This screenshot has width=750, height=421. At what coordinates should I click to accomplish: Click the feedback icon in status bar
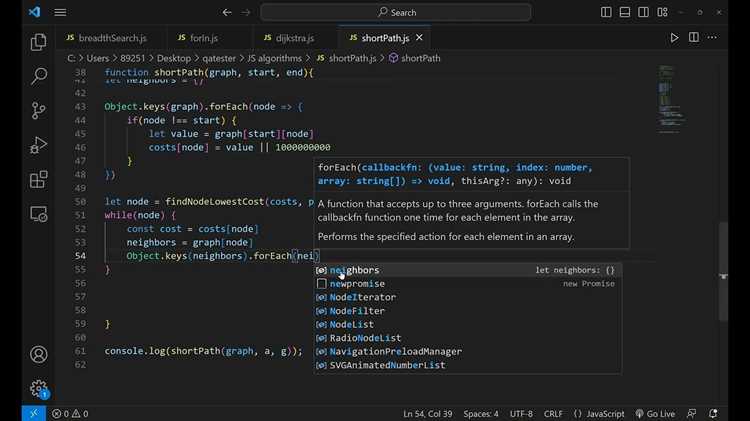click(x=692, y=414)
